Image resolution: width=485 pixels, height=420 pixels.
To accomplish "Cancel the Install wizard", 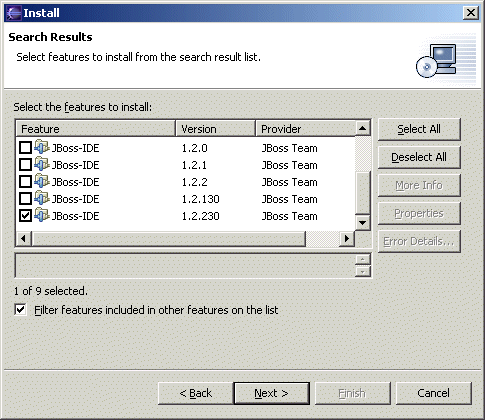I will (x=433, y=393).
